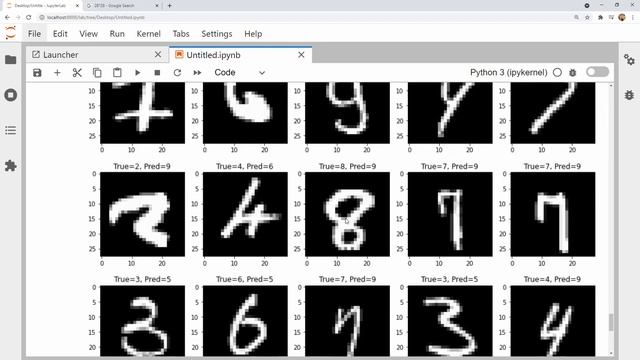This screenshot has width=640, height=360.
Task: Insert a new cell with the plus icon
Action: (57, 73)
